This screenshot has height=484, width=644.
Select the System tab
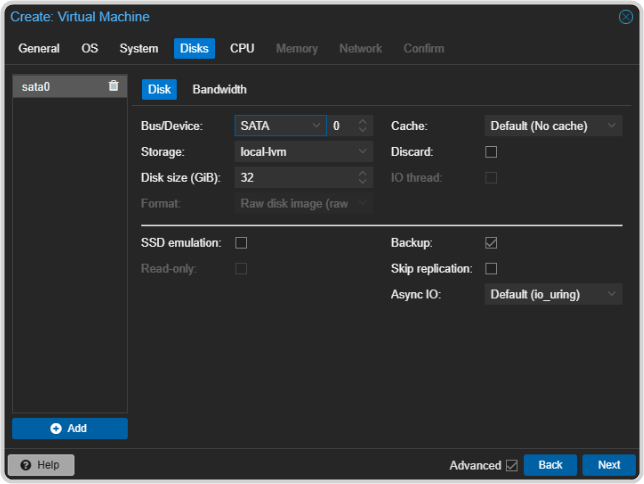click(139, 49)
